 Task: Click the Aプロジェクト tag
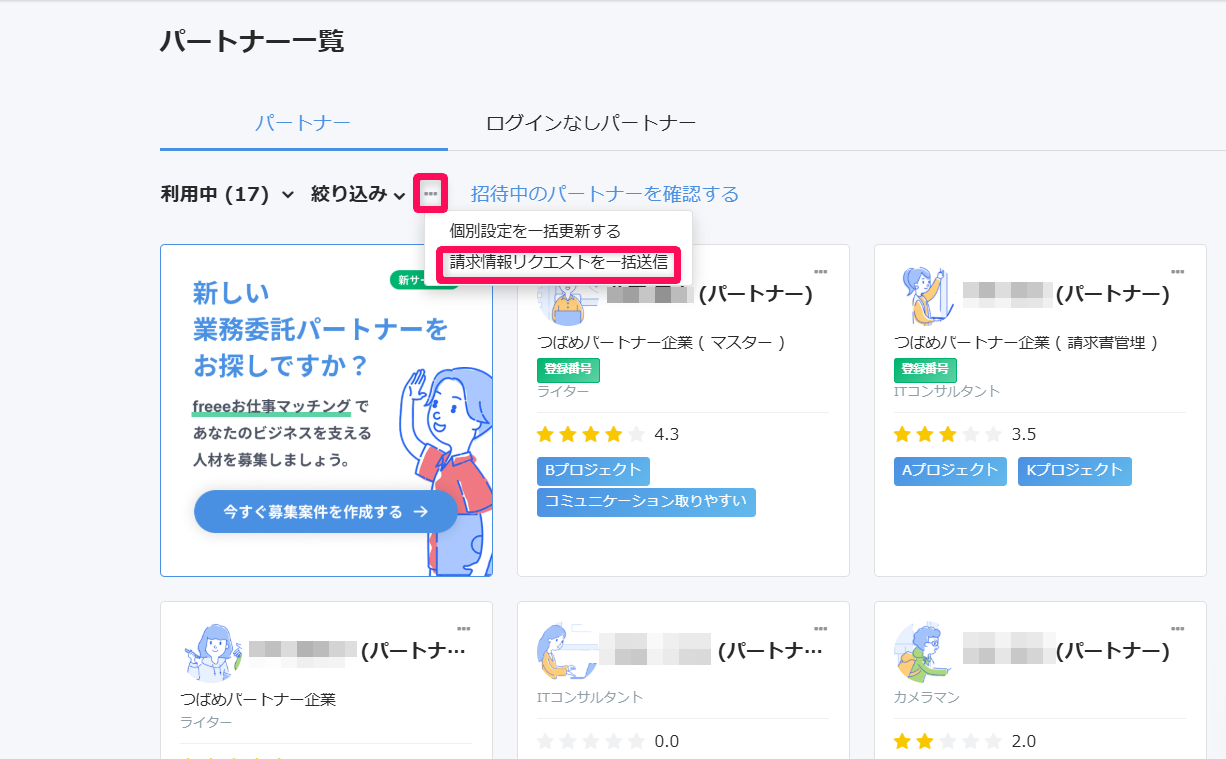click(950, 471)
